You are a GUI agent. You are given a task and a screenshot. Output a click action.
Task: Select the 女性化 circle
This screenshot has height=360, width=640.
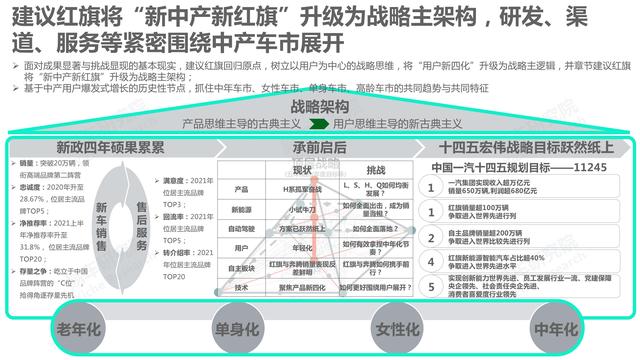click(397, 329)
